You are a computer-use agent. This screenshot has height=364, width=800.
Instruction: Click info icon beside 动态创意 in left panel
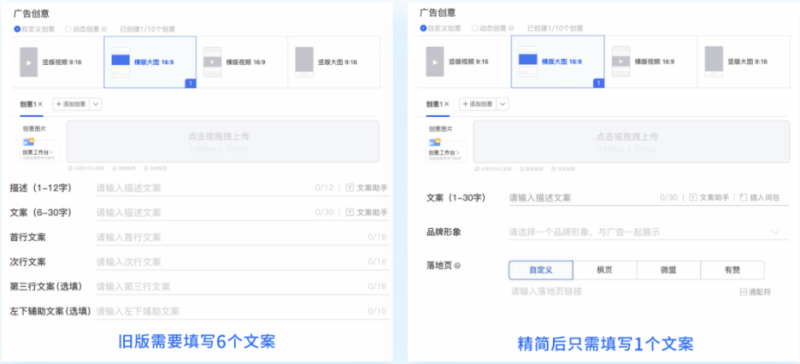pos(105,29)
